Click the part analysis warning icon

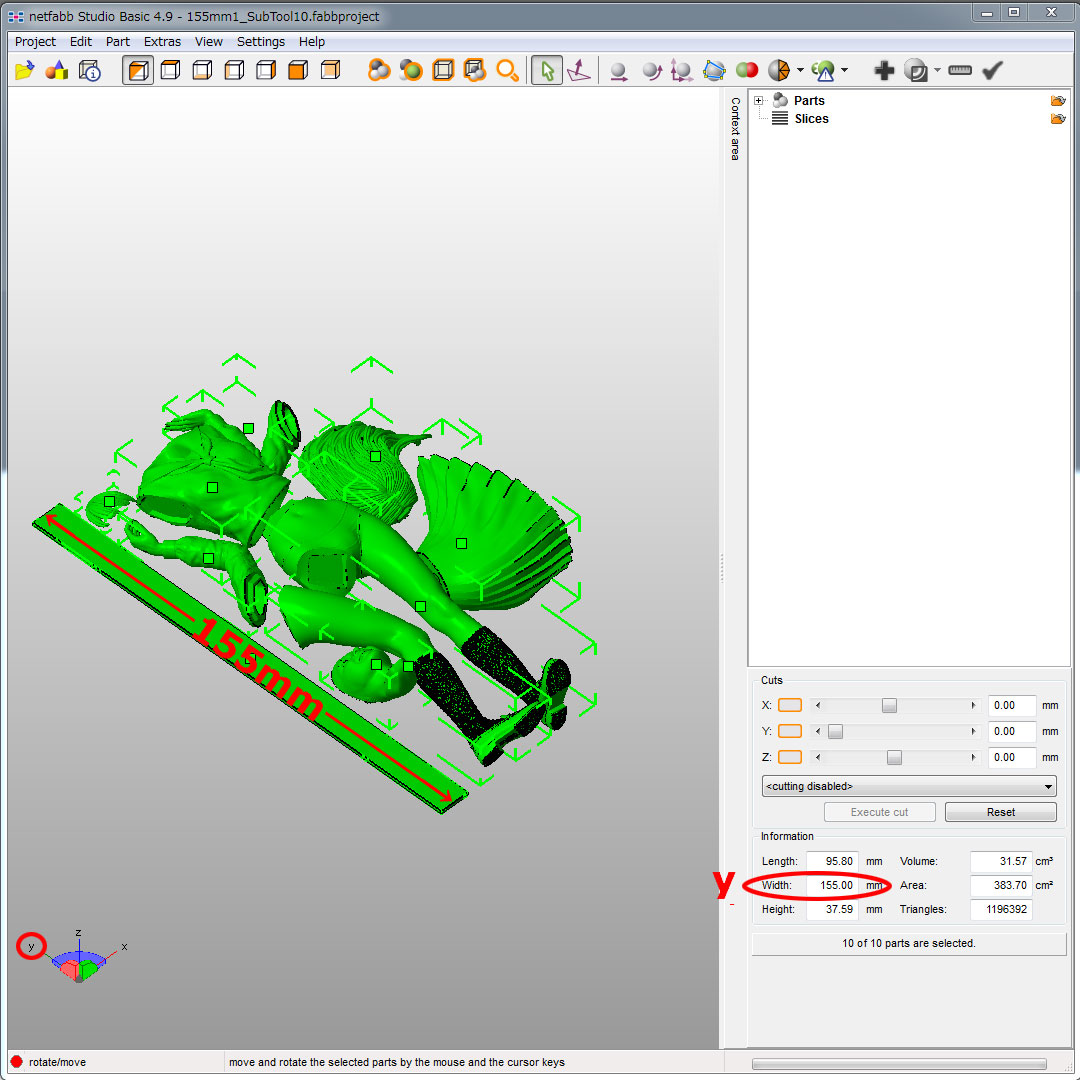(x=823, y=70)
